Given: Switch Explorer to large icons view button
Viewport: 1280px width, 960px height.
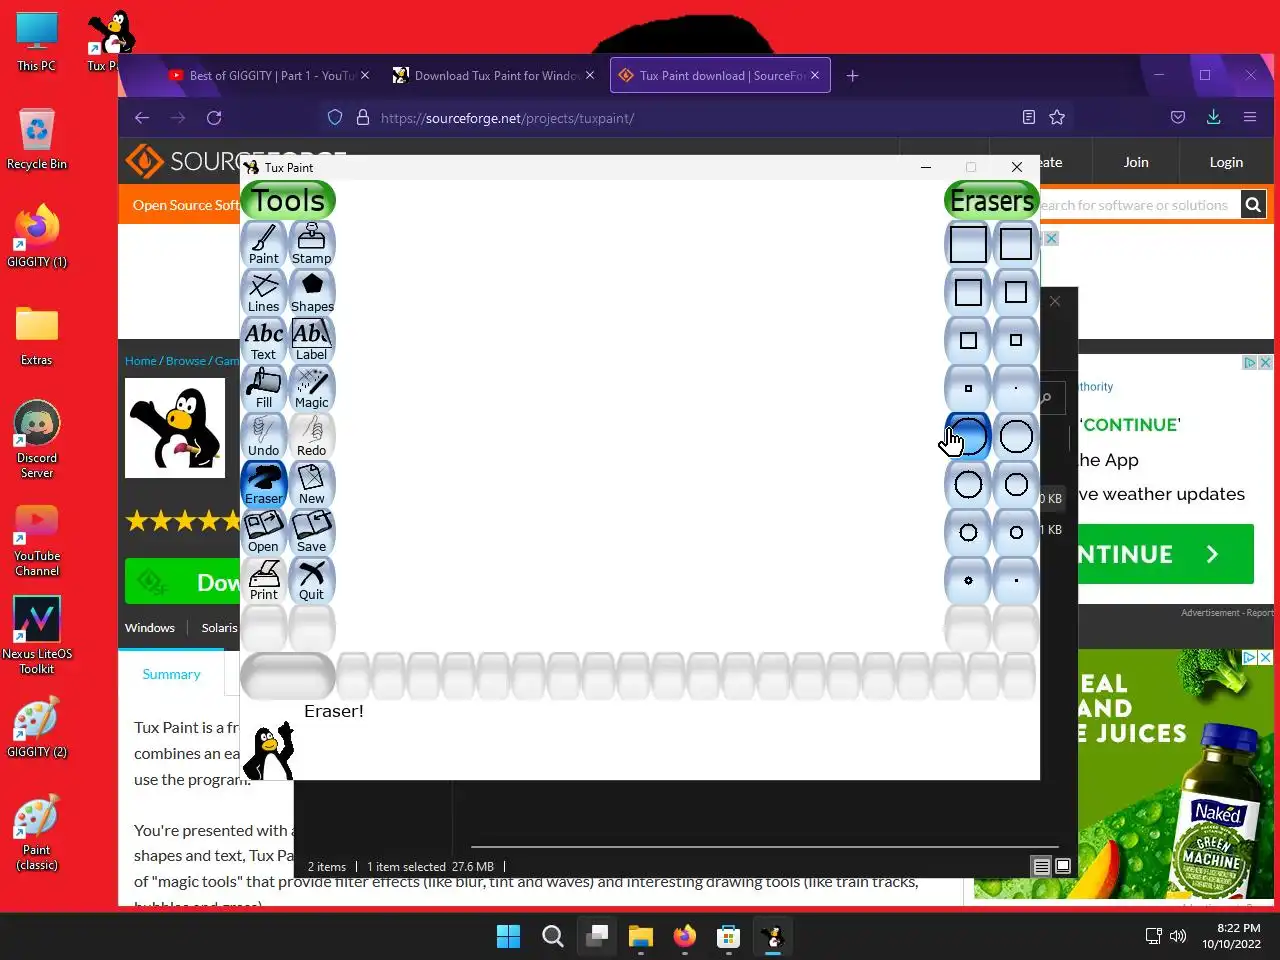Looking at the screenshot, I should 1063,867.
